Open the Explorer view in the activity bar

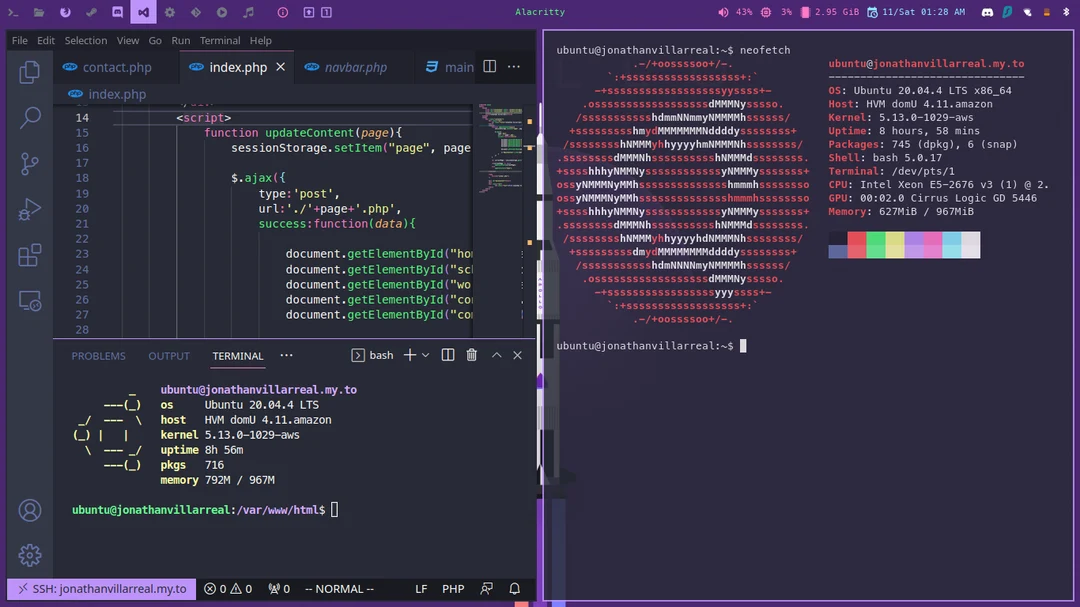pos(29,71)
